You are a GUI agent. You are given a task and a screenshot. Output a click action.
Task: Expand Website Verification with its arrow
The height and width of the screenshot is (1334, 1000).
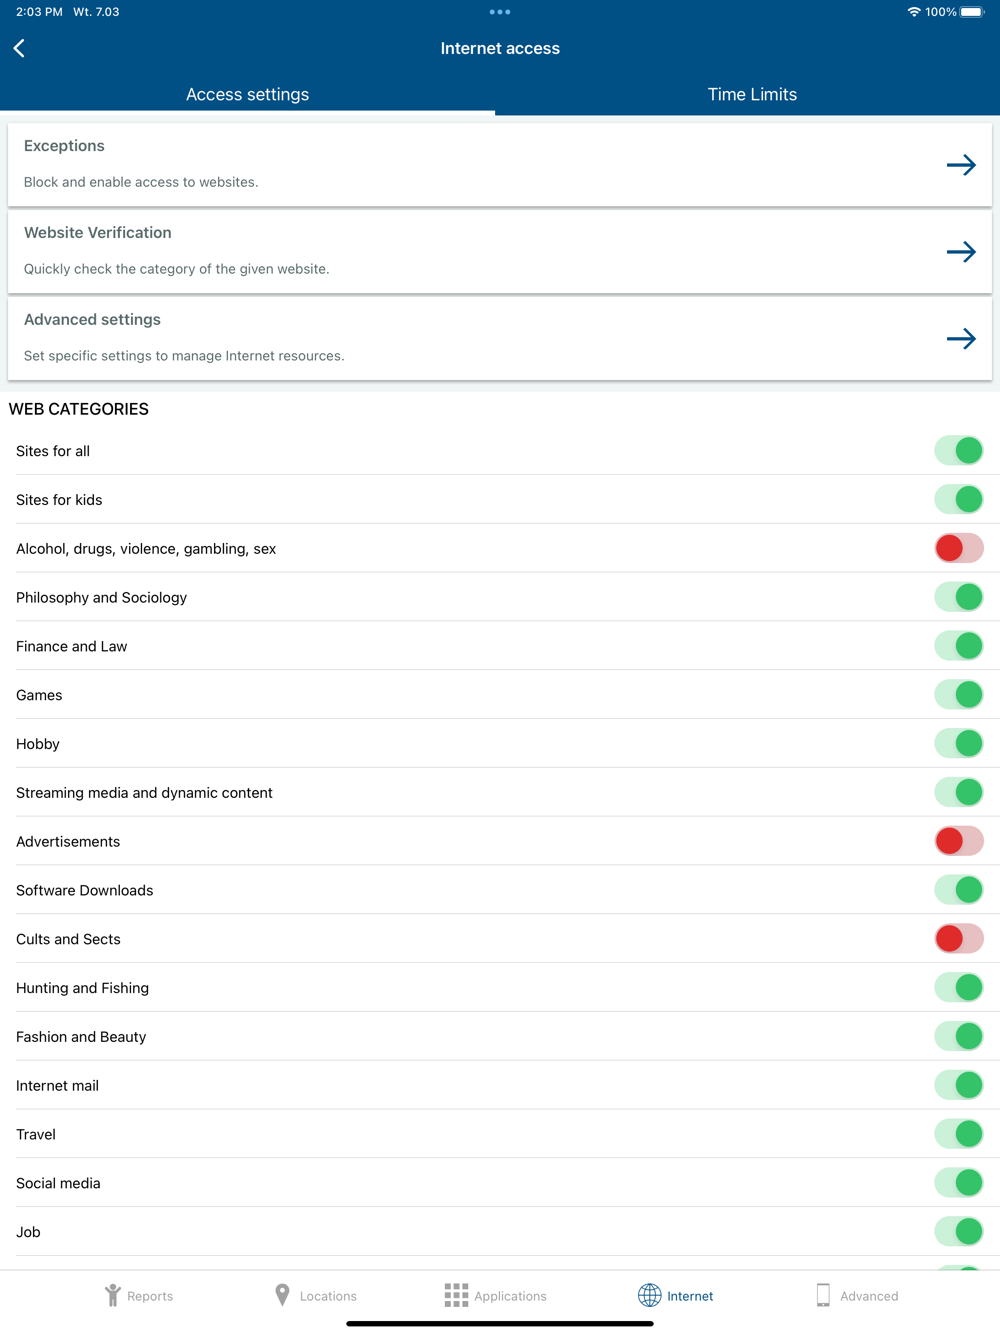tap(961, 252)
